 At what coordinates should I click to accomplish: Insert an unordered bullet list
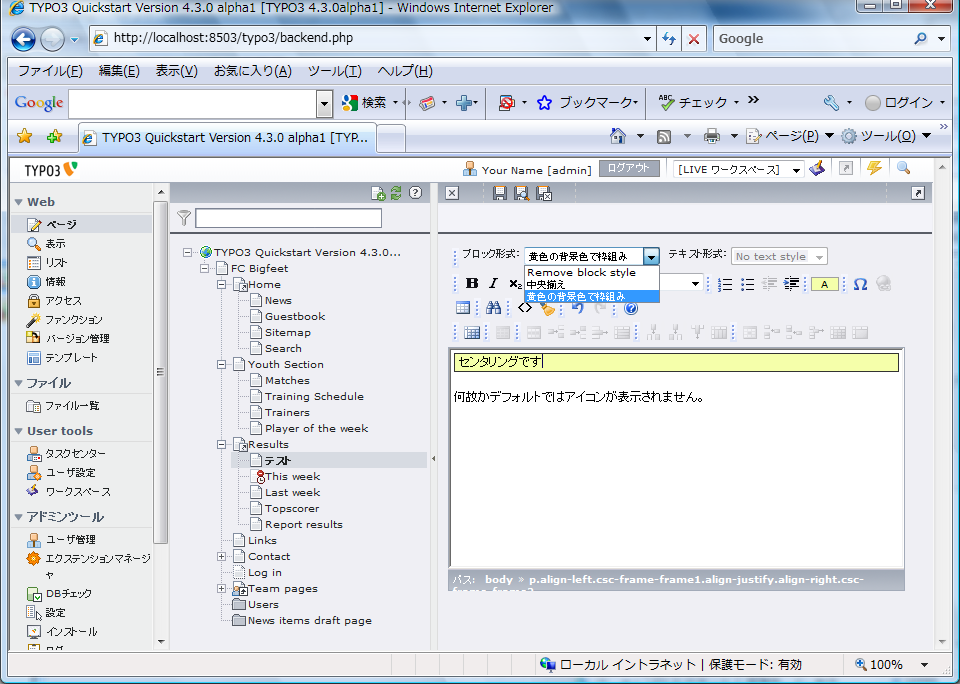pos(747,284)
